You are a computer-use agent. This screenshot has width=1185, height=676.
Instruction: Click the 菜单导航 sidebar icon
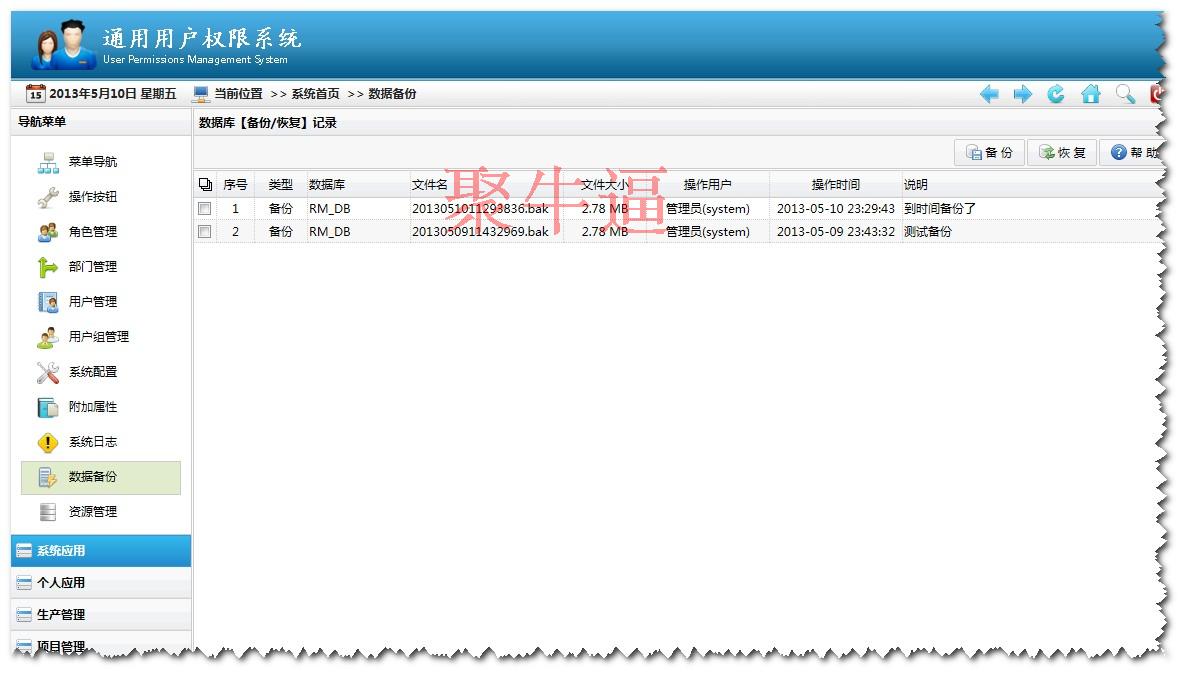point(48,162)
